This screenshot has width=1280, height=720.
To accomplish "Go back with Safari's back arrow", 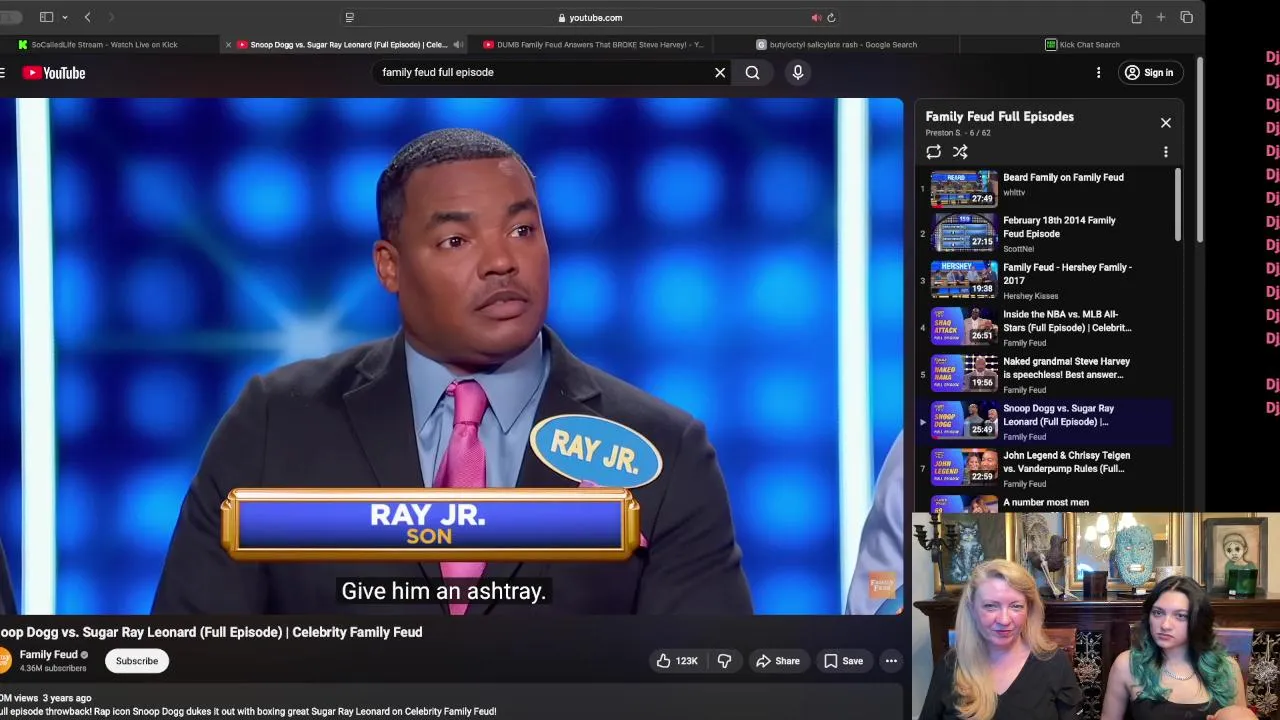I will point(88,17).
